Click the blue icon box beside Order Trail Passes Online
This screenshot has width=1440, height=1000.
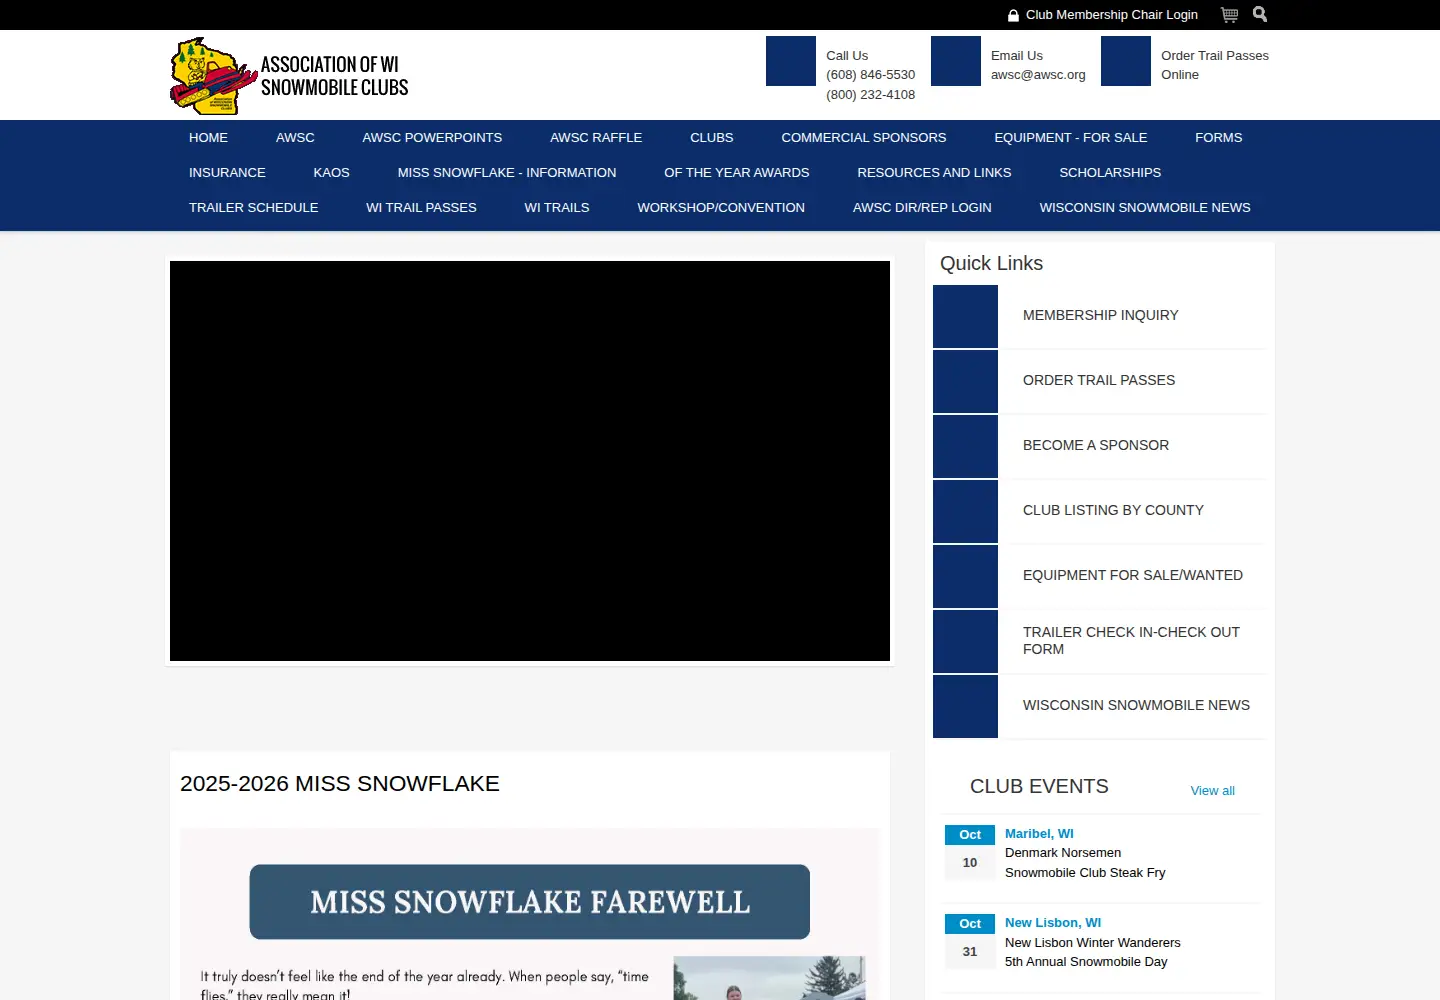point(1126,61)
